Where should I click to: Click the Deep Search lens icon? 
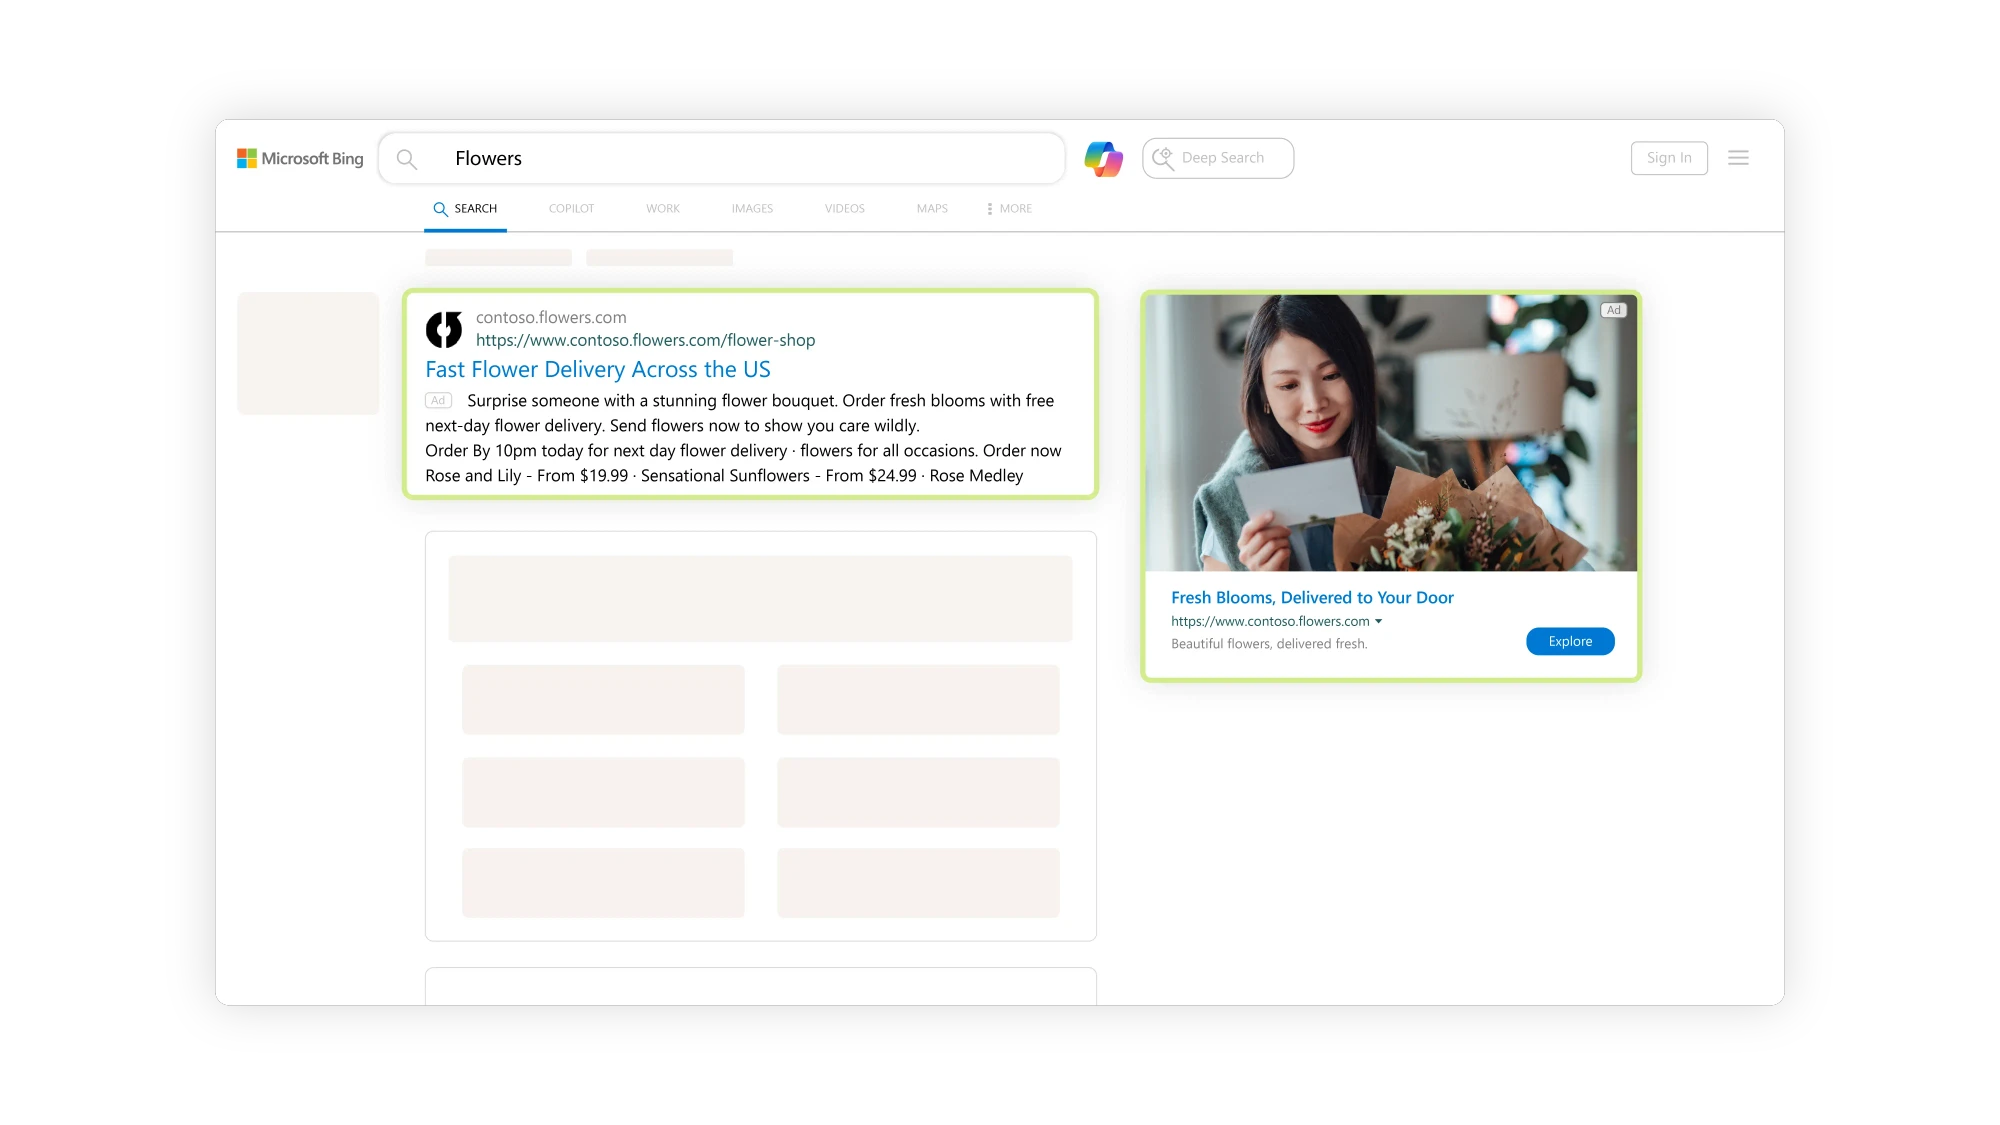coord(1163,158)
